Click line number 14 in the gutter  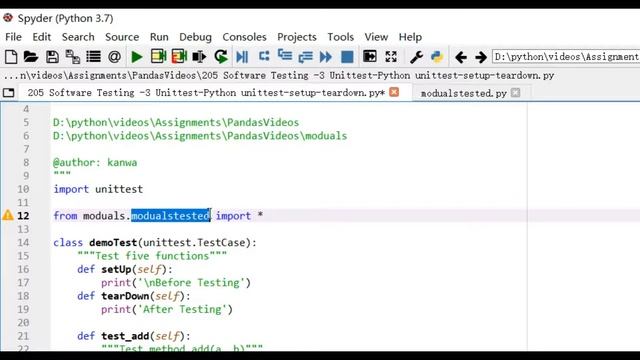[23, 242]
